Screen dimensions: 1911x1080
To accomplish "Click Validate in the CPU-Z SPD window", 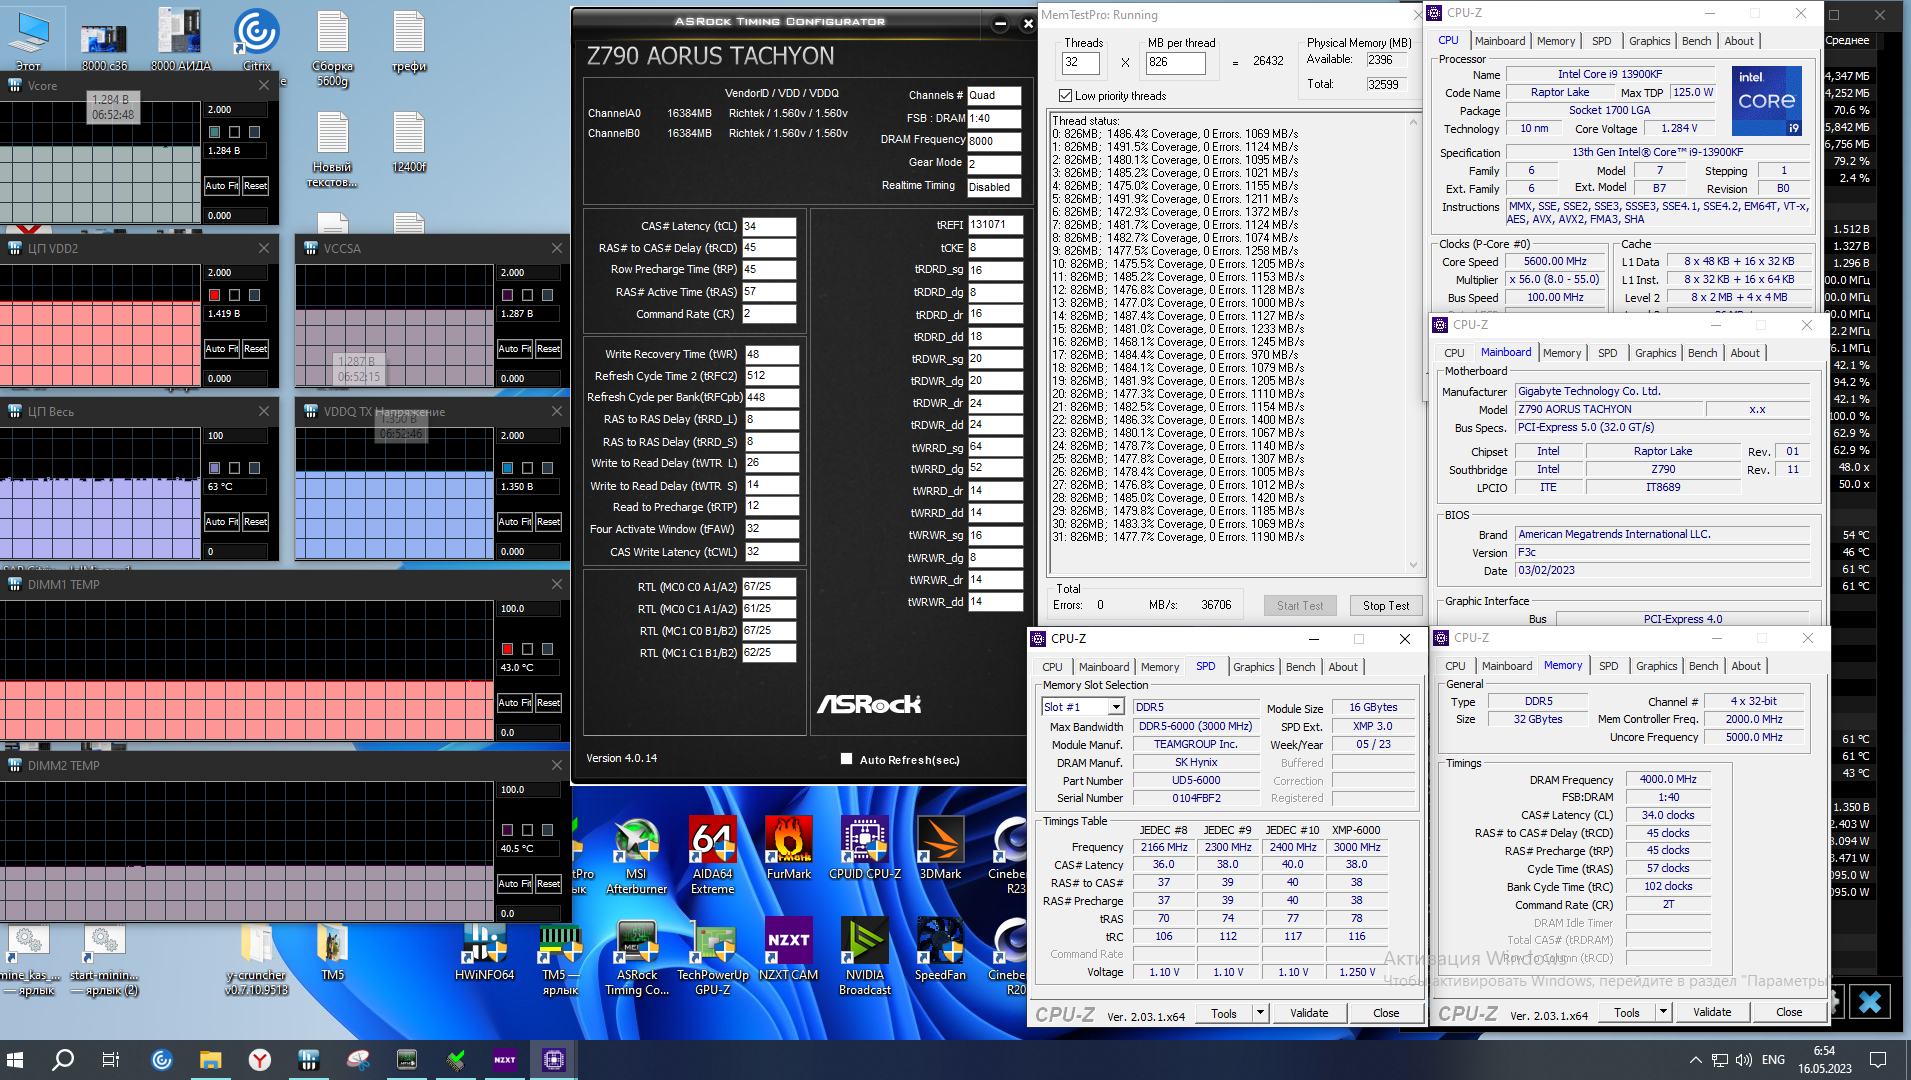I will 1309,1013.
